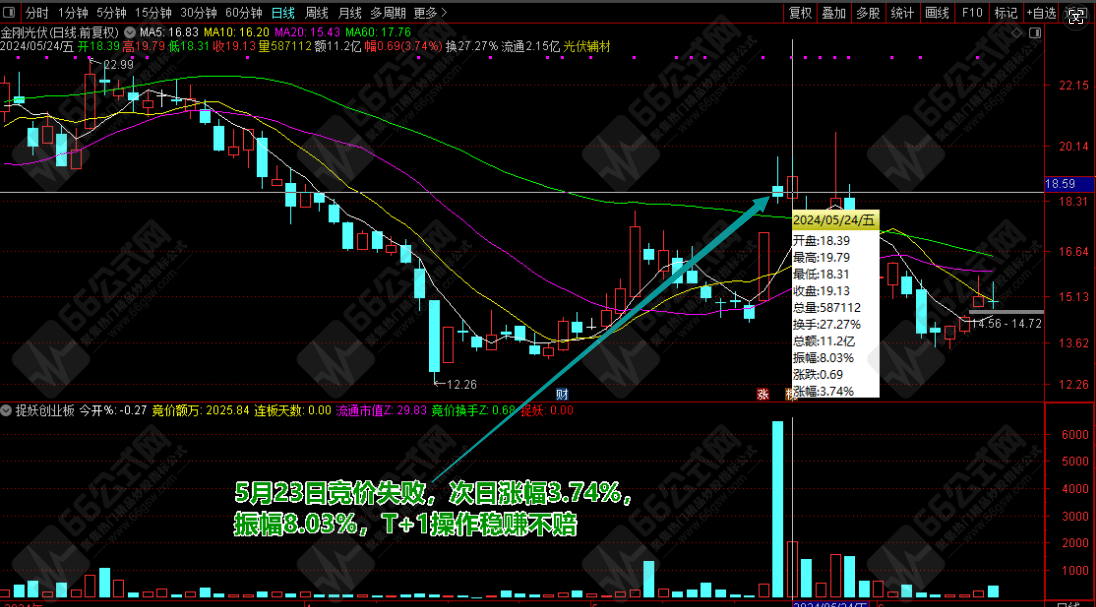Switch to 分时 intraday view
The height and width of the screenshot is (607, 1096).
pos(36,13)
